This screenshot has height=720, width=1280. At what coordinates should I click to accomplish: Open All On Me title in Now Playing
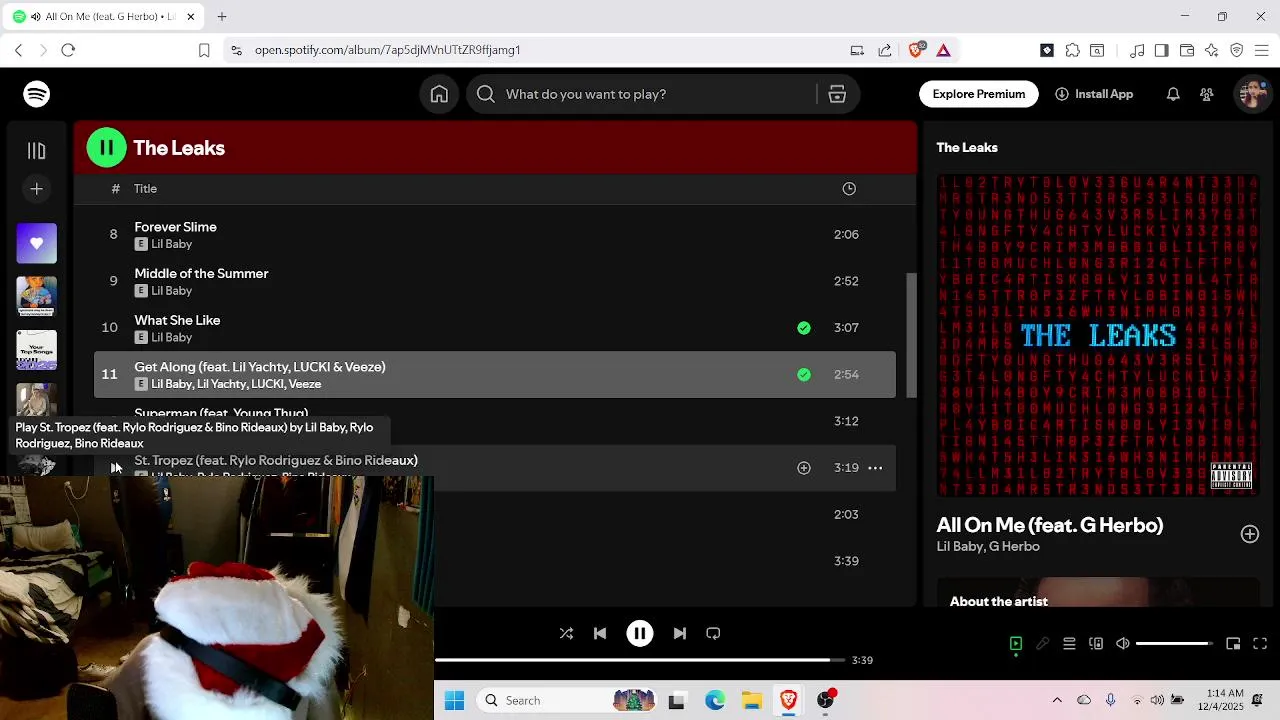coord(1049,525)
